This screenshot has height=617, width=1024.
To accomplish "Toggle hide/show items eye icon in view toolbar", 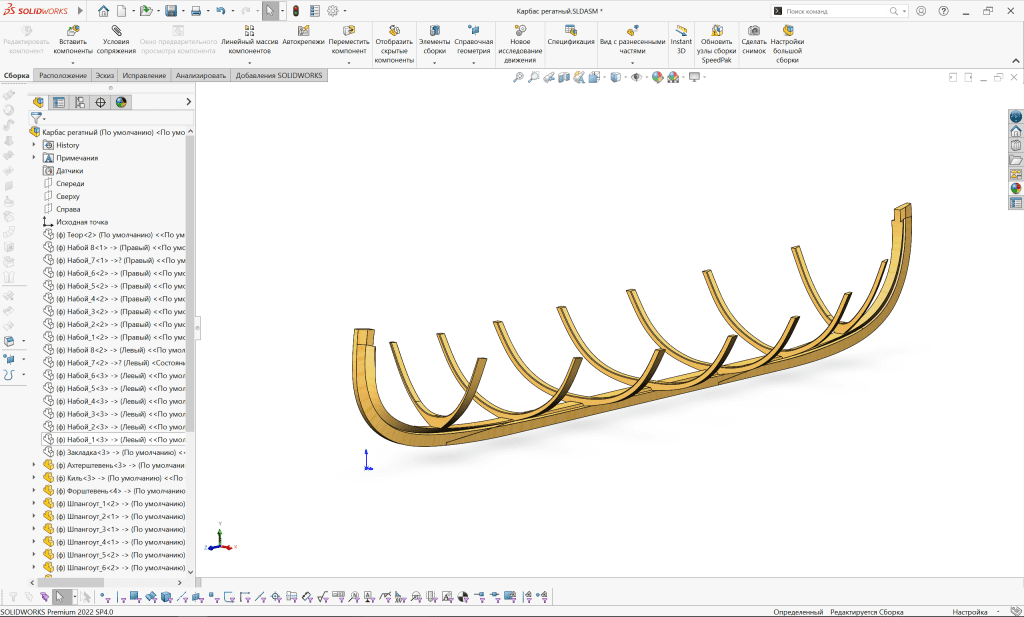I will (636, 77).
